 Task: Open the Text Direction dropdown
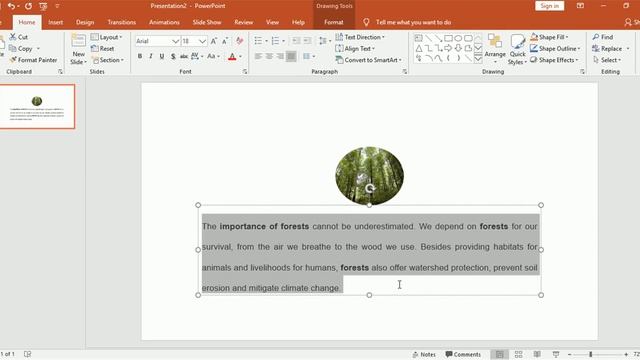(360, 37)
